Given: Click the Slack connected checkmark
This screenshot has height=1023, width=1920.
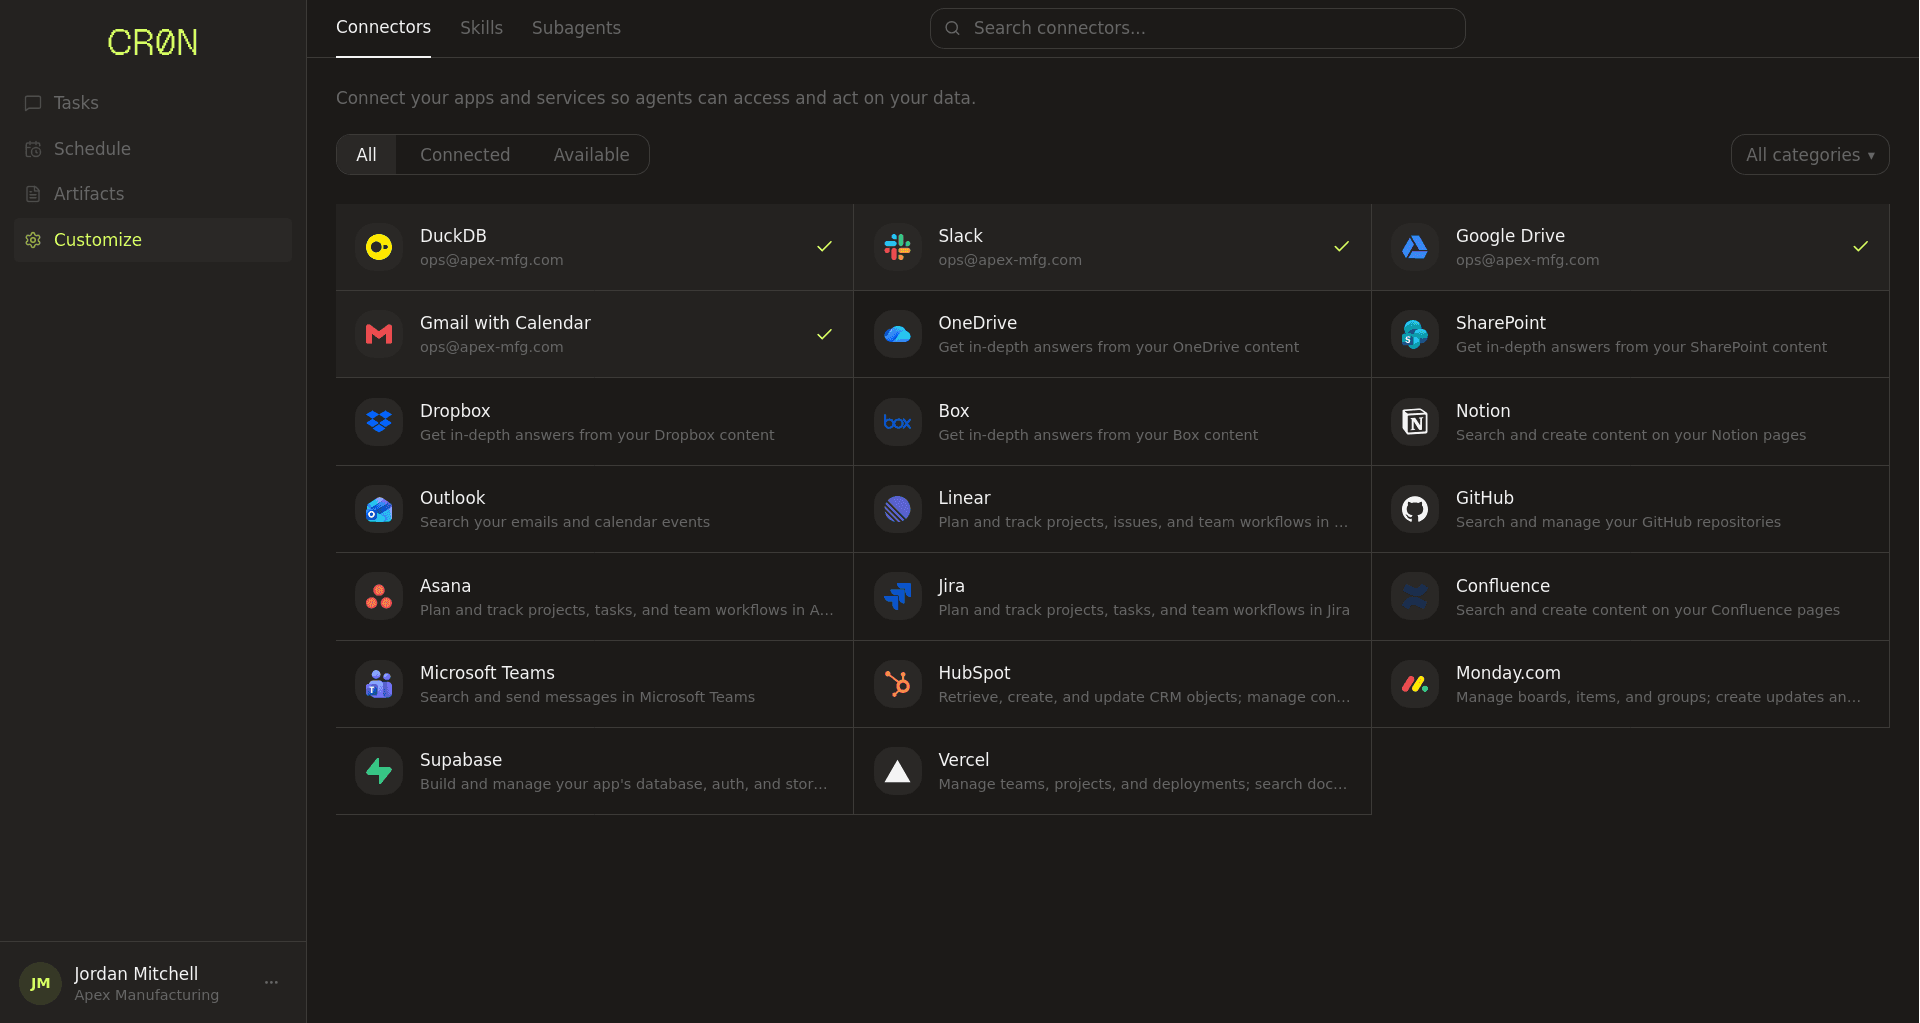Looking at the screenshot, I should pyautogui.click(x=1342, y=247).
